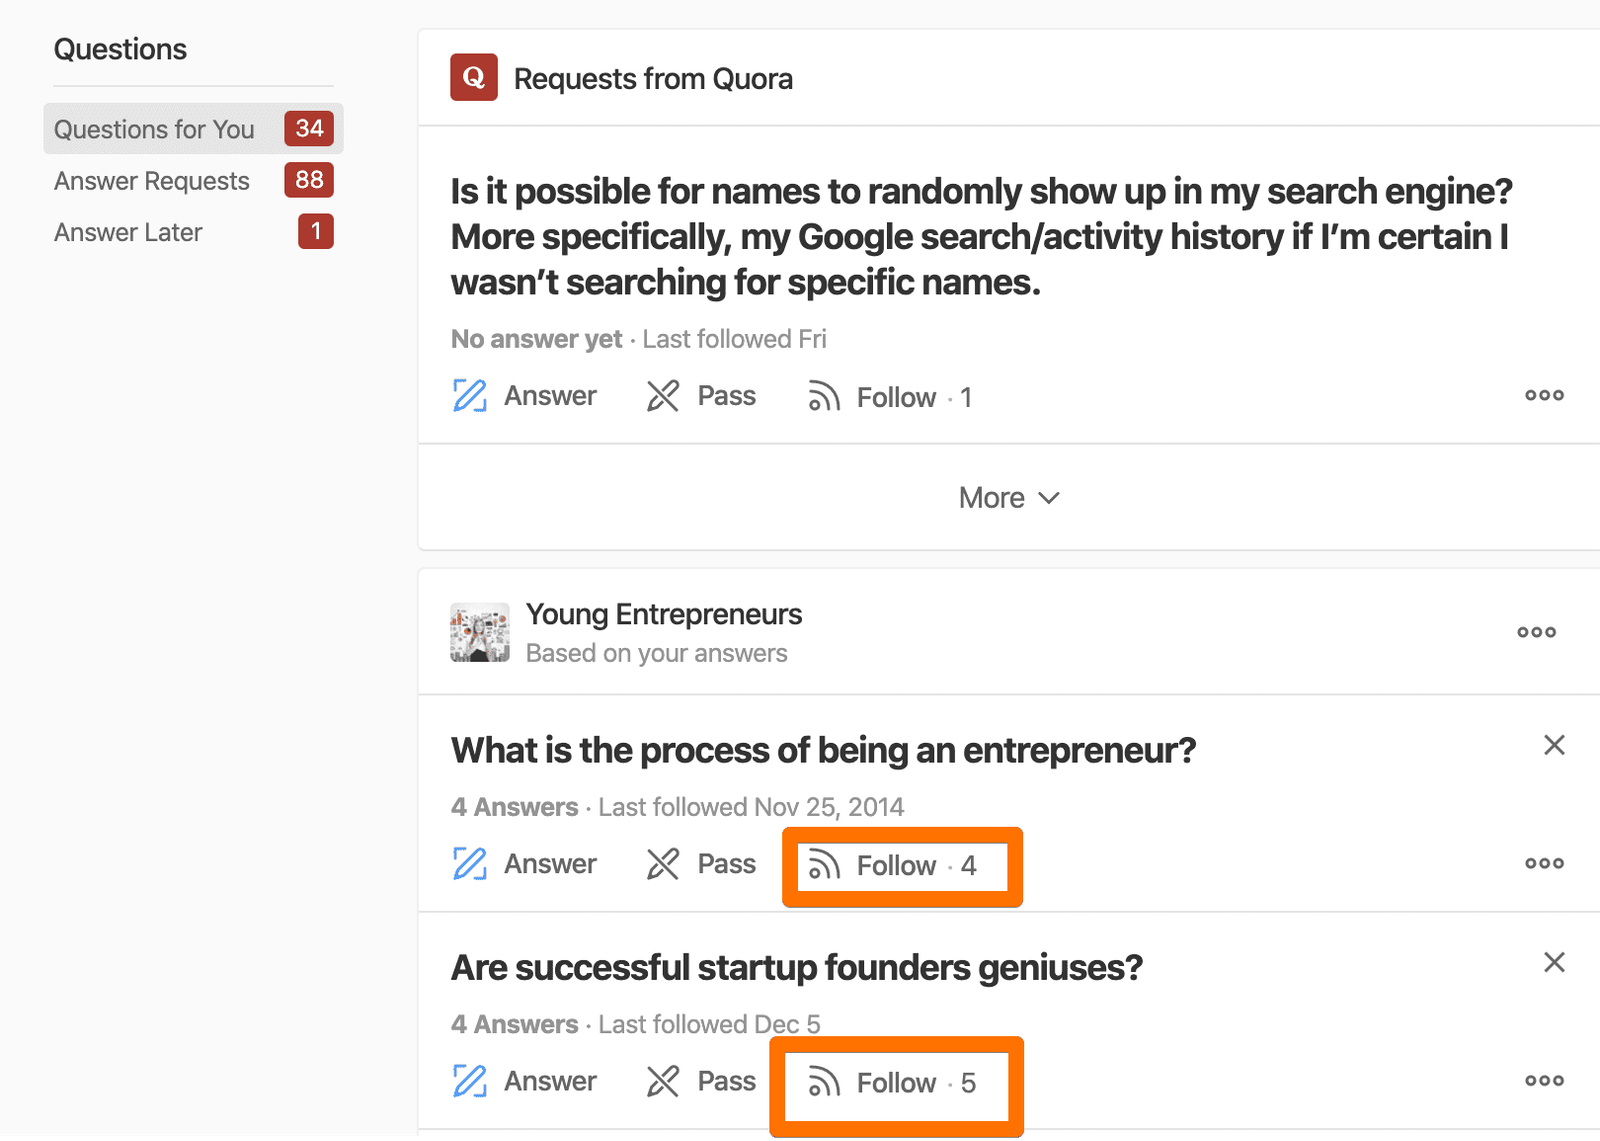Click the 1 badge on Answer Later
The image size is (1600, 1141).
[x=316, y=232]
